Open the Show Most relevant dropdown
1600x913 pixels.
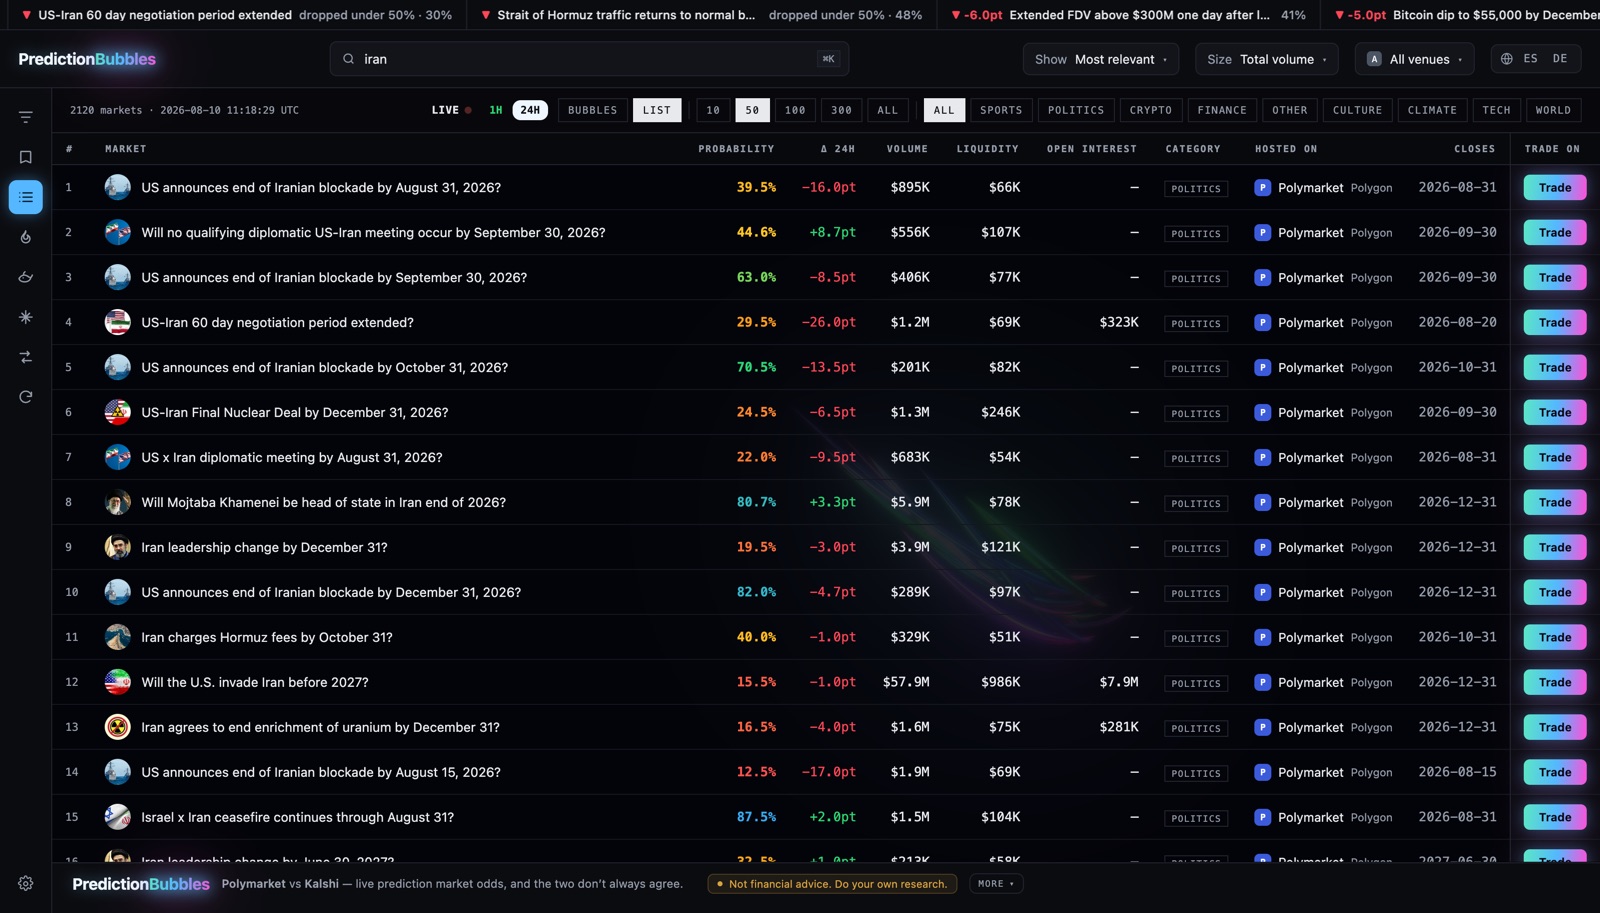[x=1101, y=59]
